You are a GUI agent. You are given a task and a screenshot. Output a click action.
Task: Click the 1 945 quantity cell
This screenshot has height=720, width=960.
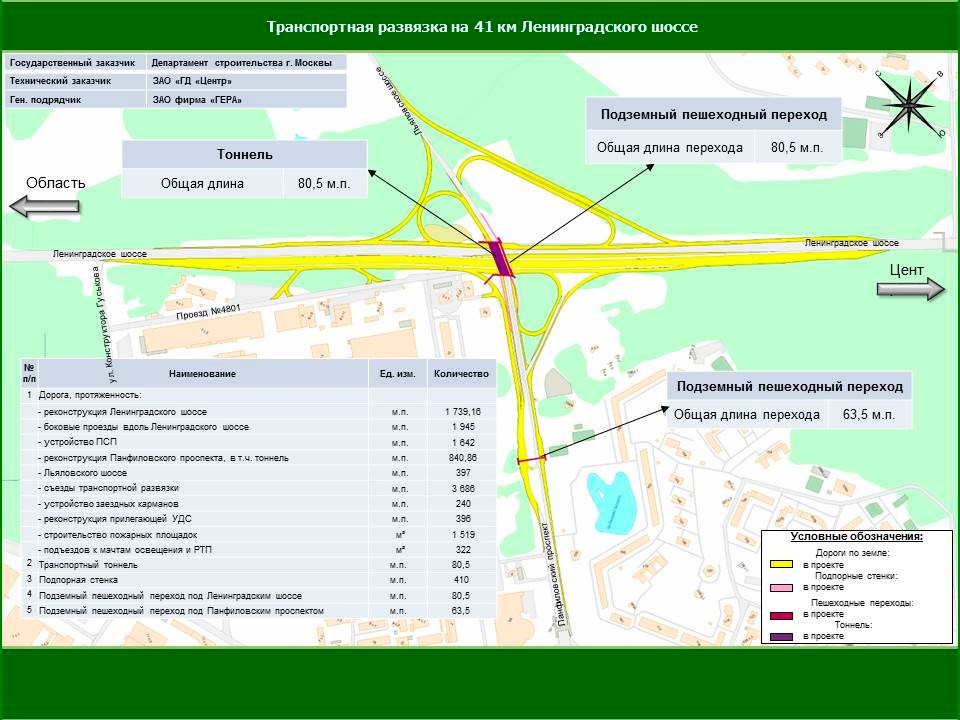click(463, 427)
